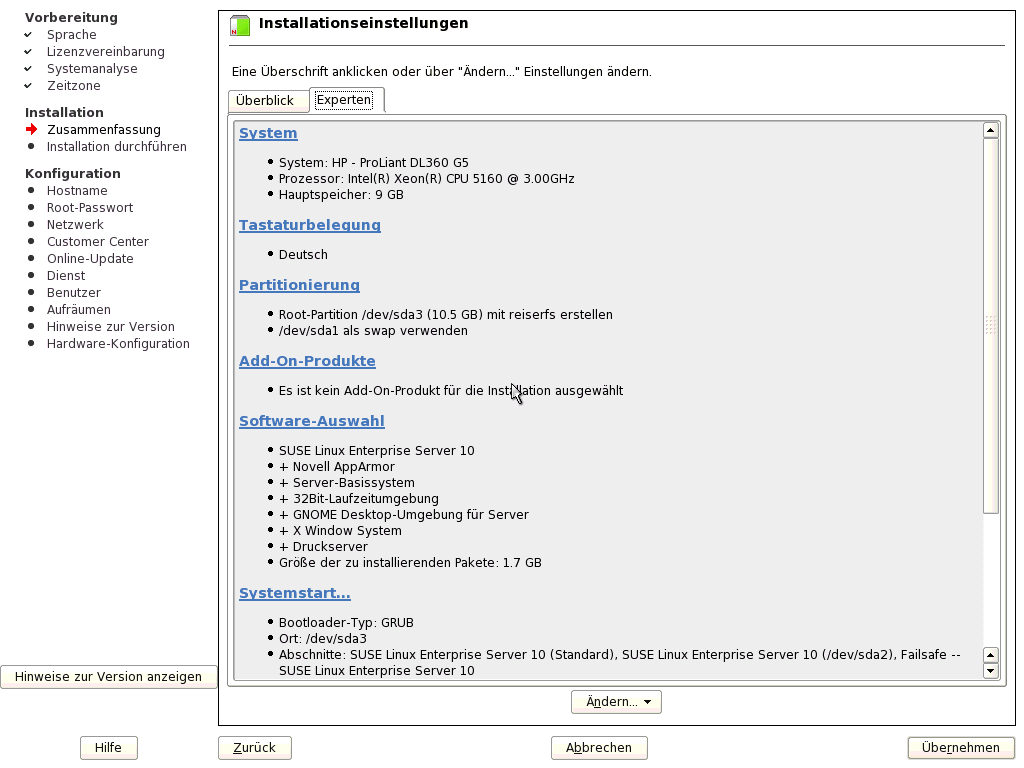The height and width of the screenshot is (768, 1024).
Task: Select the Dienst step in sidebar
Action: (66, 276)
